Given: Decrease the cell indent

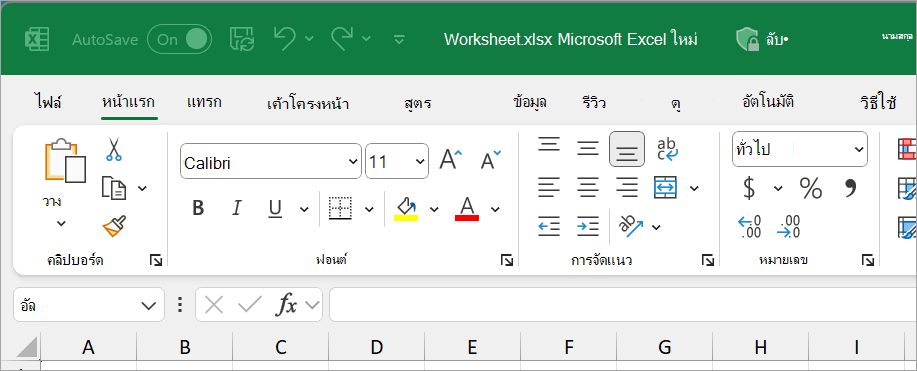Looking at the screenshot, I should click(x=549, y=226).
